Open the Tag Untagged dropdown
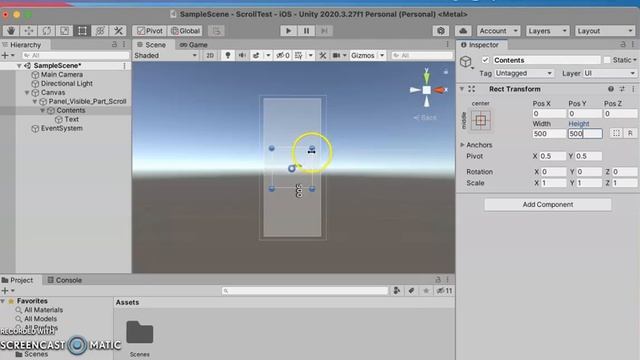 pos(524,73)
